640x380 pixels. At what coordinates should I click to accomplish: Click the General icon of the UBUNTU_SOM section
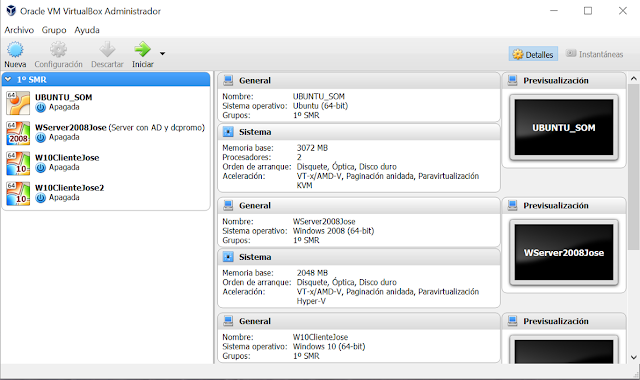(228, 80)
